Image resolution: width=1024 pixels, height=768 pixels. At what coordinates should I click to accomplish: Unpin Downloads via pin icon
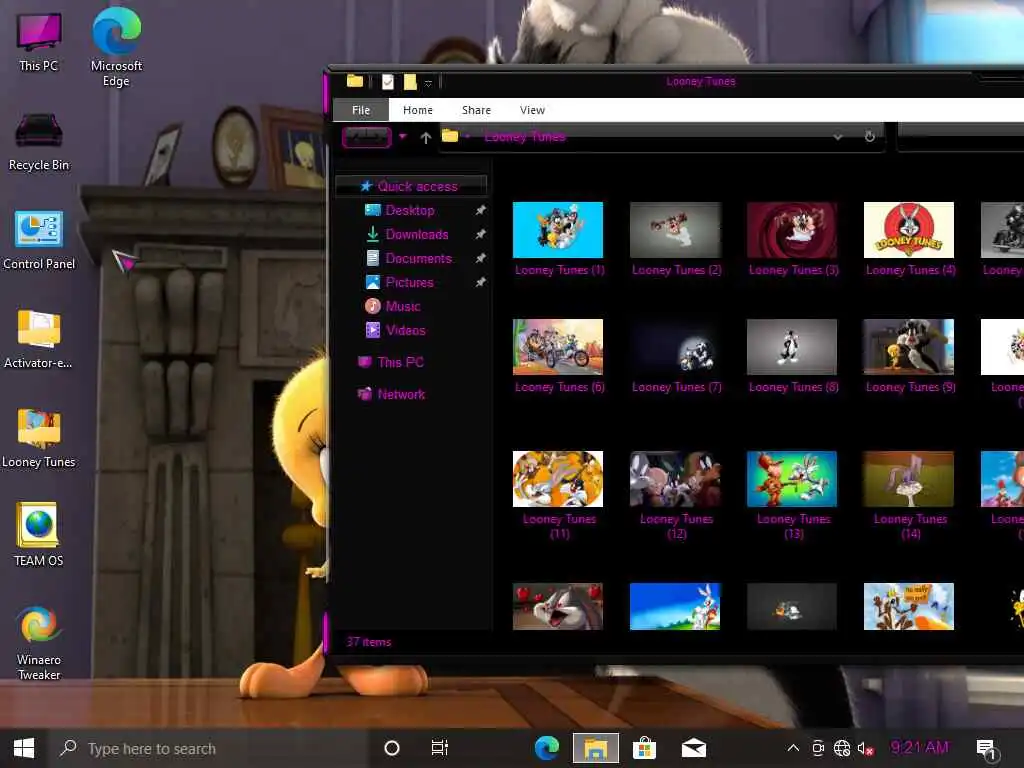(x=480, y=234)
